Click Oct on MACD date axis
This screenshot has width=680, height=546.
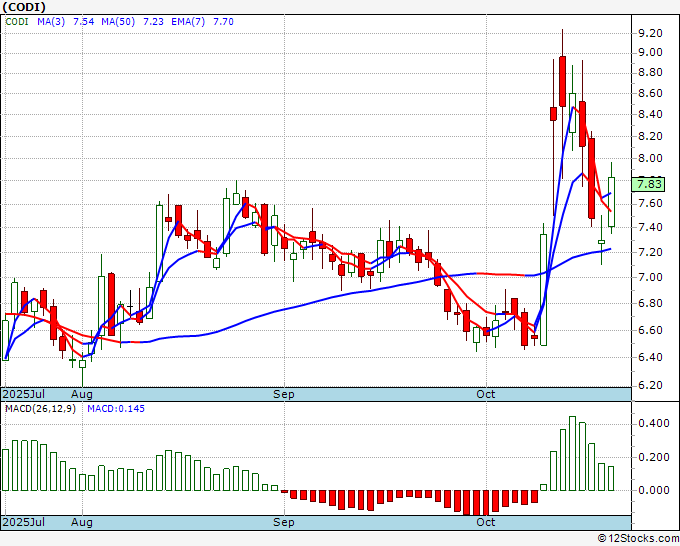point(485,522)
